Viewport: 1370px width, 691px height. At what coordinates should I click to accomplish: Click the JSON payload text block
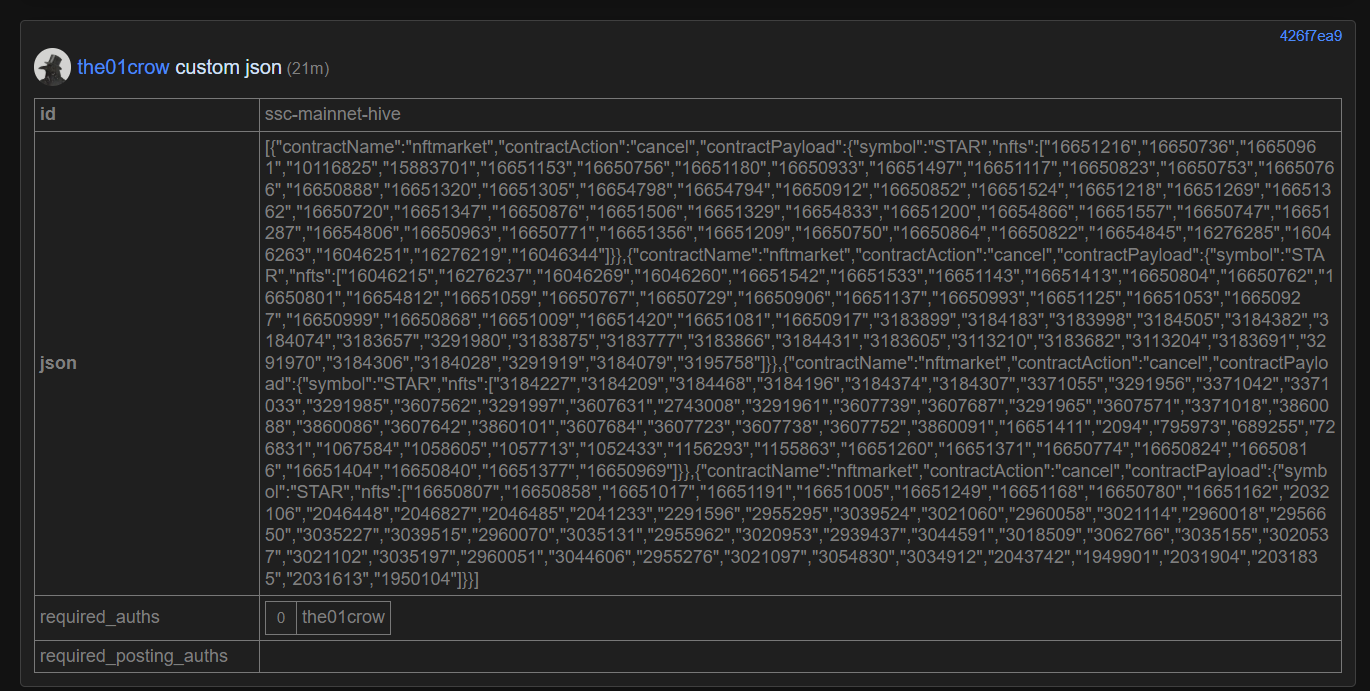click(799, 363)
